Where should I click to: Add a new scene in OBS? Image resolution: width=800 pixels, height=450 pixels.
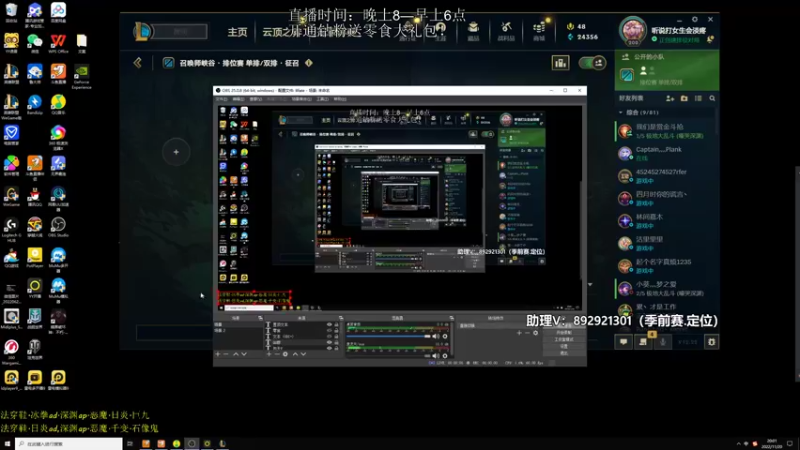click(218, 354)
